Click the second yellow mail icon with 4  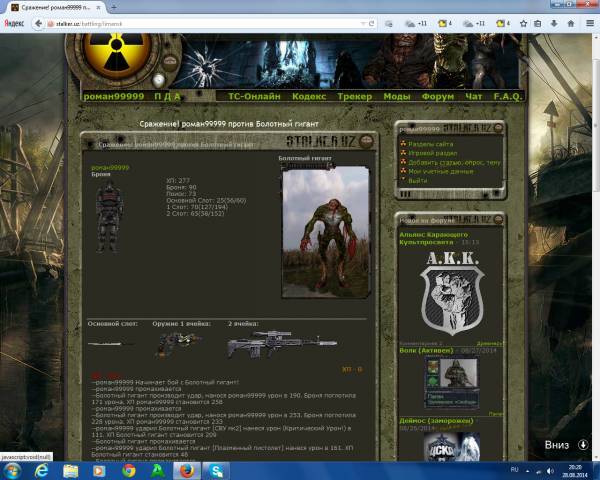[x=503, y=23]
